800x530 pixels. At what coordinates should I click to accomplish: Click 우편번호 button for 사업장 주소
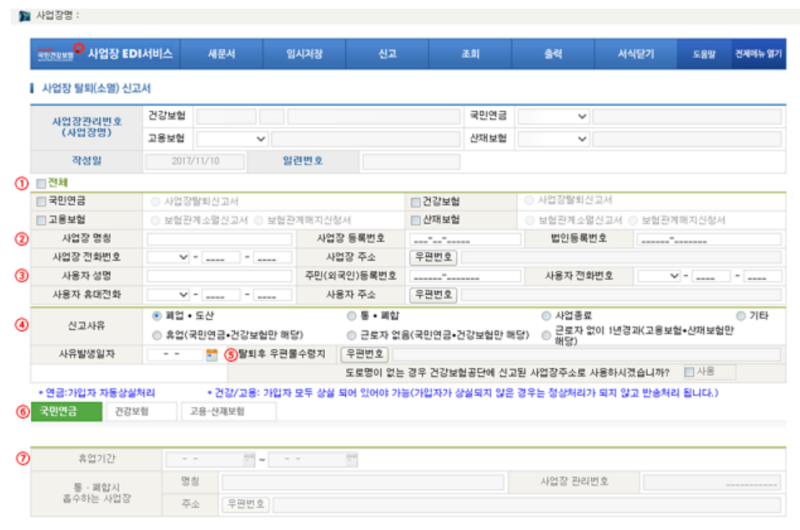point(433,257)
